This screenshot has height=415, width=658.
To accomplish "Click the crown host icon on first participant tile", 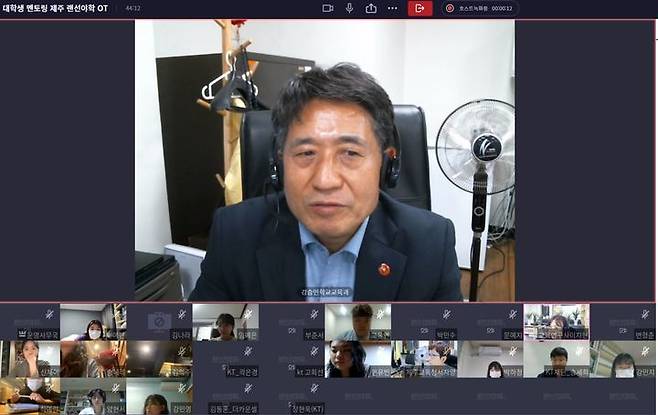I will (22, 334).
